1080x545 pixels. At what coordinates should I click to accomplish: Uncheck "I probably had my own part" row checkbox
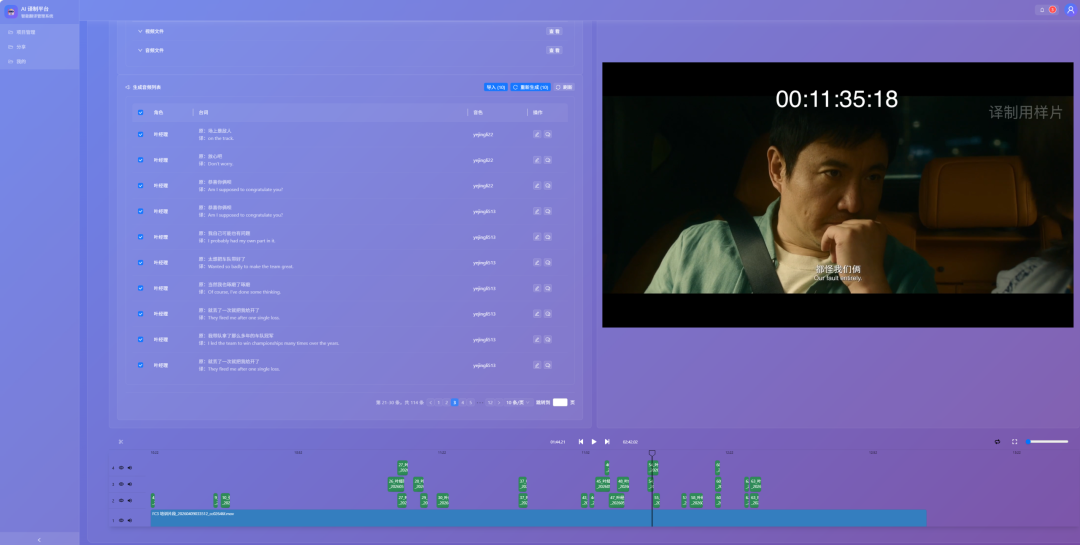click(x=141, y=237)
